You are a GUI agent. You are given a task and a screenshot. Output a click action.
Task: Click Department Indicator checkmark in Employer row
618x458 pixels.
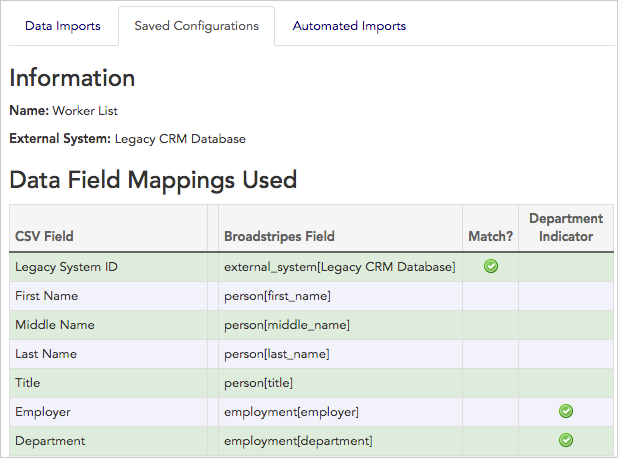click(x=566, y=411)
